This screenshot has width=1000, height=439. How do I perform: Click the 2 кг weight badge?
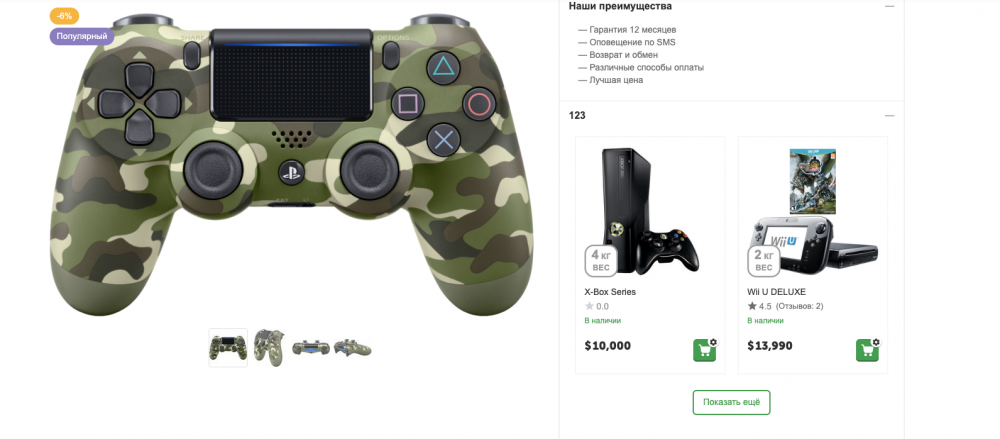pos(763,260)
